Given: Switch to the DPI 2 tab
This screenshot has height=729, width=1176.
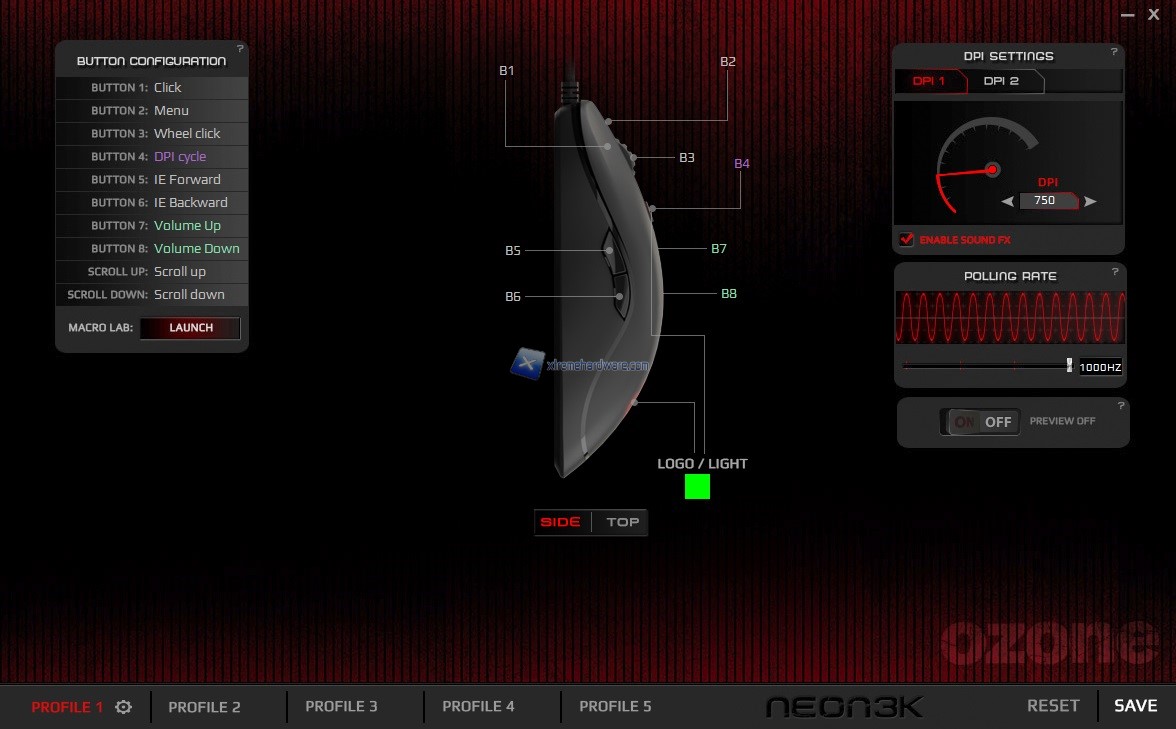Looking at the screenshot, I should click(x=1001, y=81).
